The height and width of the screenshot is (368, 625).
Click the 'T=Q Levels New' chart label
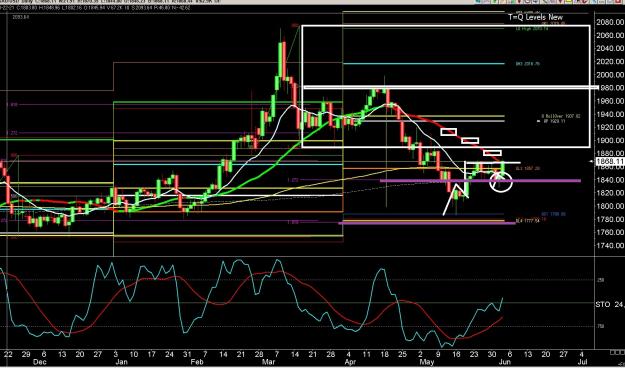coord(535,17)
